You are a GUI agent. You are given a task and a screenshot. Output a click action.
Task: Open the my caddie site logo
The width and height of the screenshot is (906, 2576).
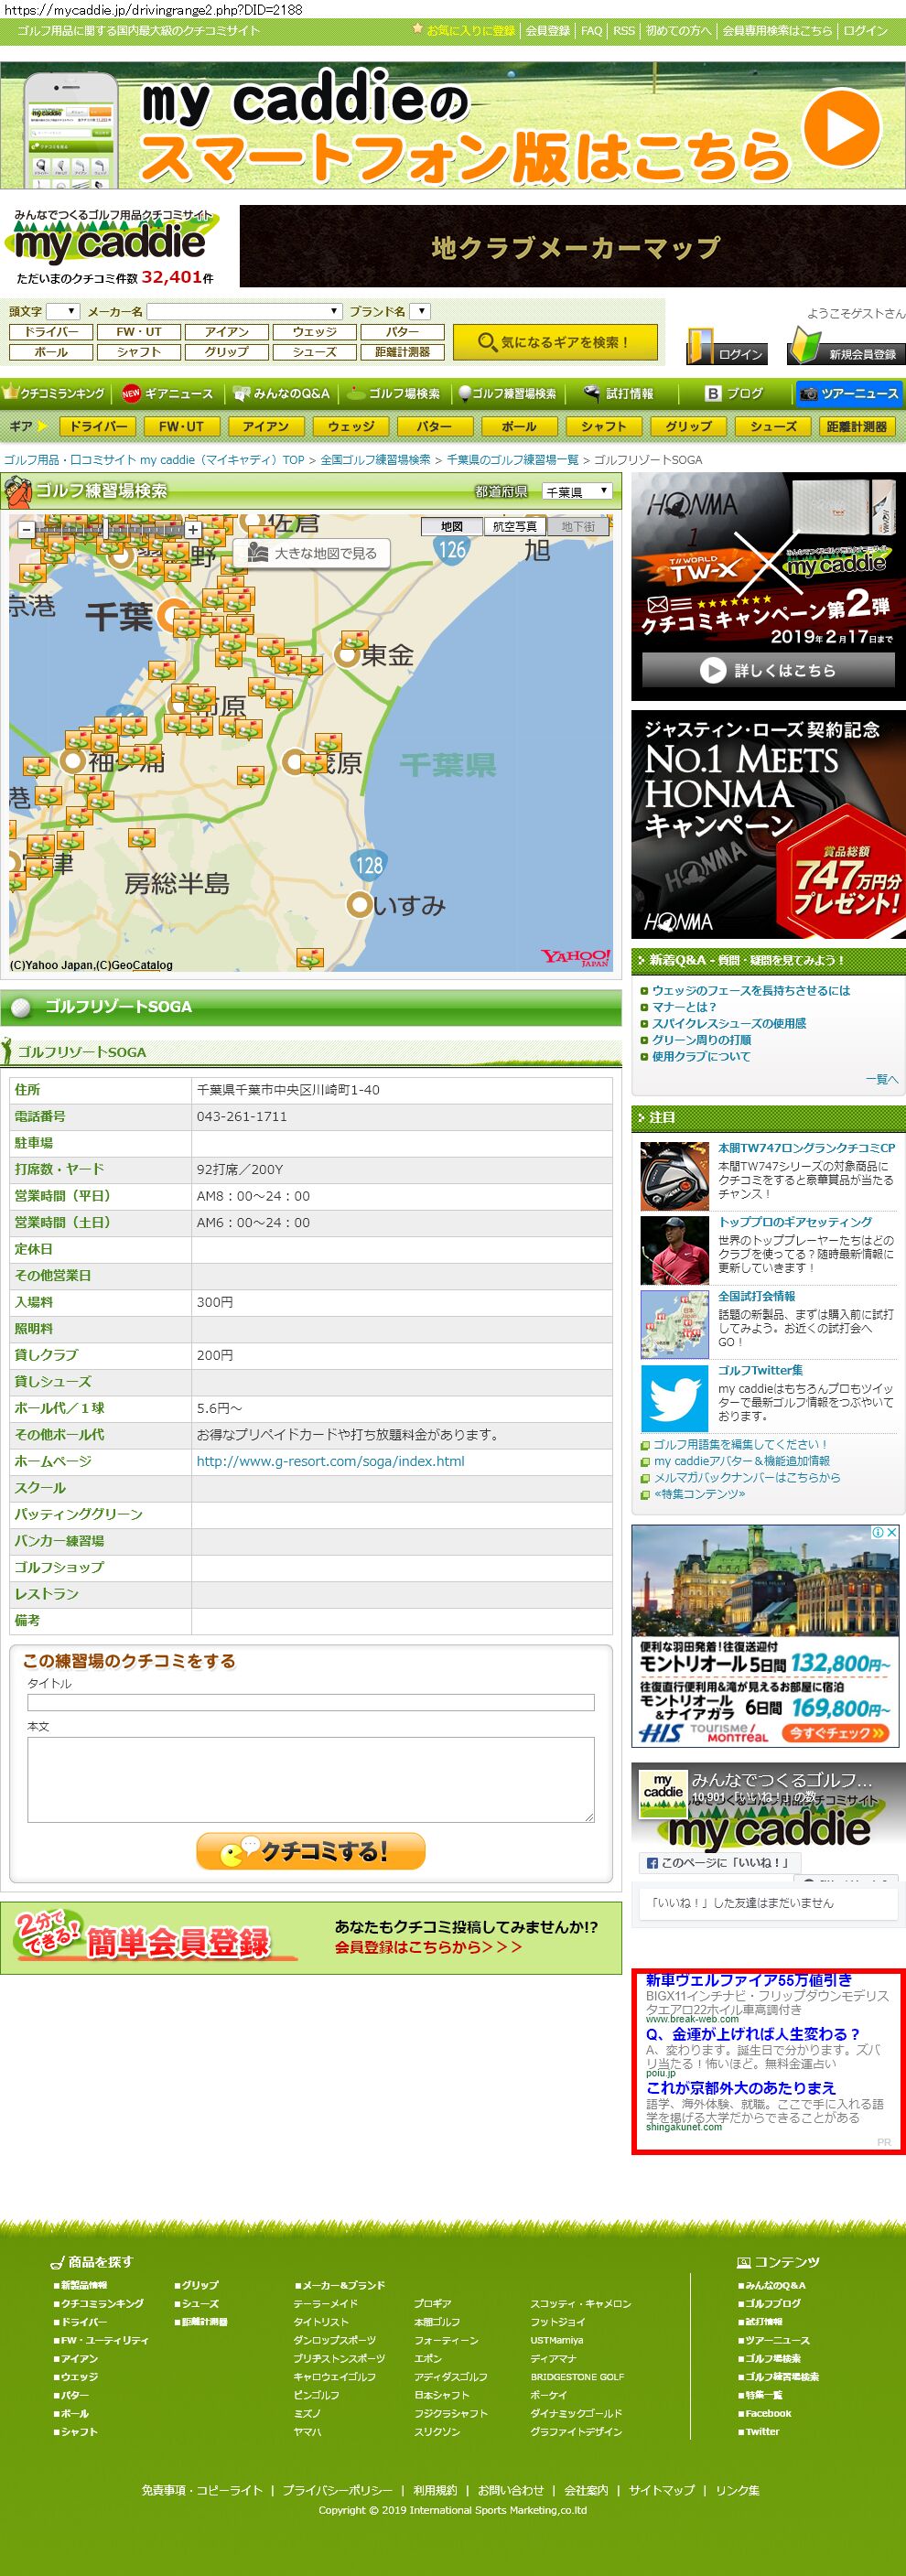point(112,240)
